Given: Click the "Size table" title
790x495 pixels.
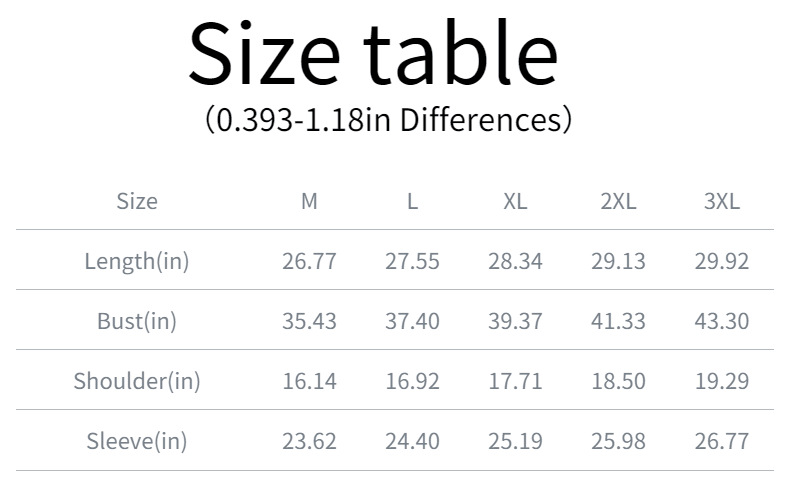Looking at the screenshot, I should click(x=372, y=55).
